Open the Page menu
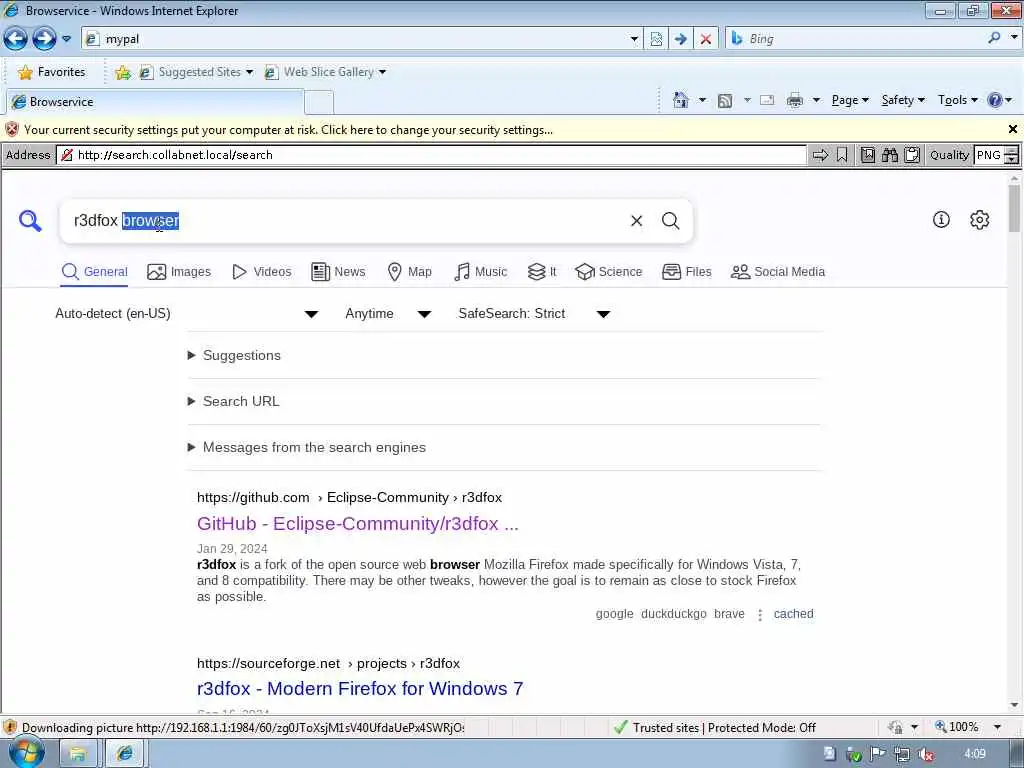 pos(850,100)
